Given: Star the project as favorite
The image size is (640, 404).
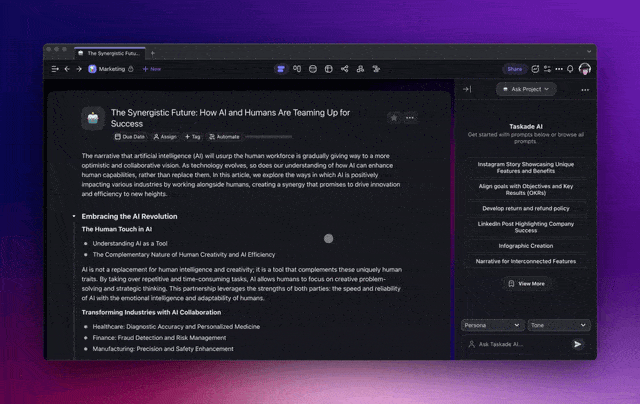Looking at the screenshot, I should pyautogui.click(x=393, y=118).
